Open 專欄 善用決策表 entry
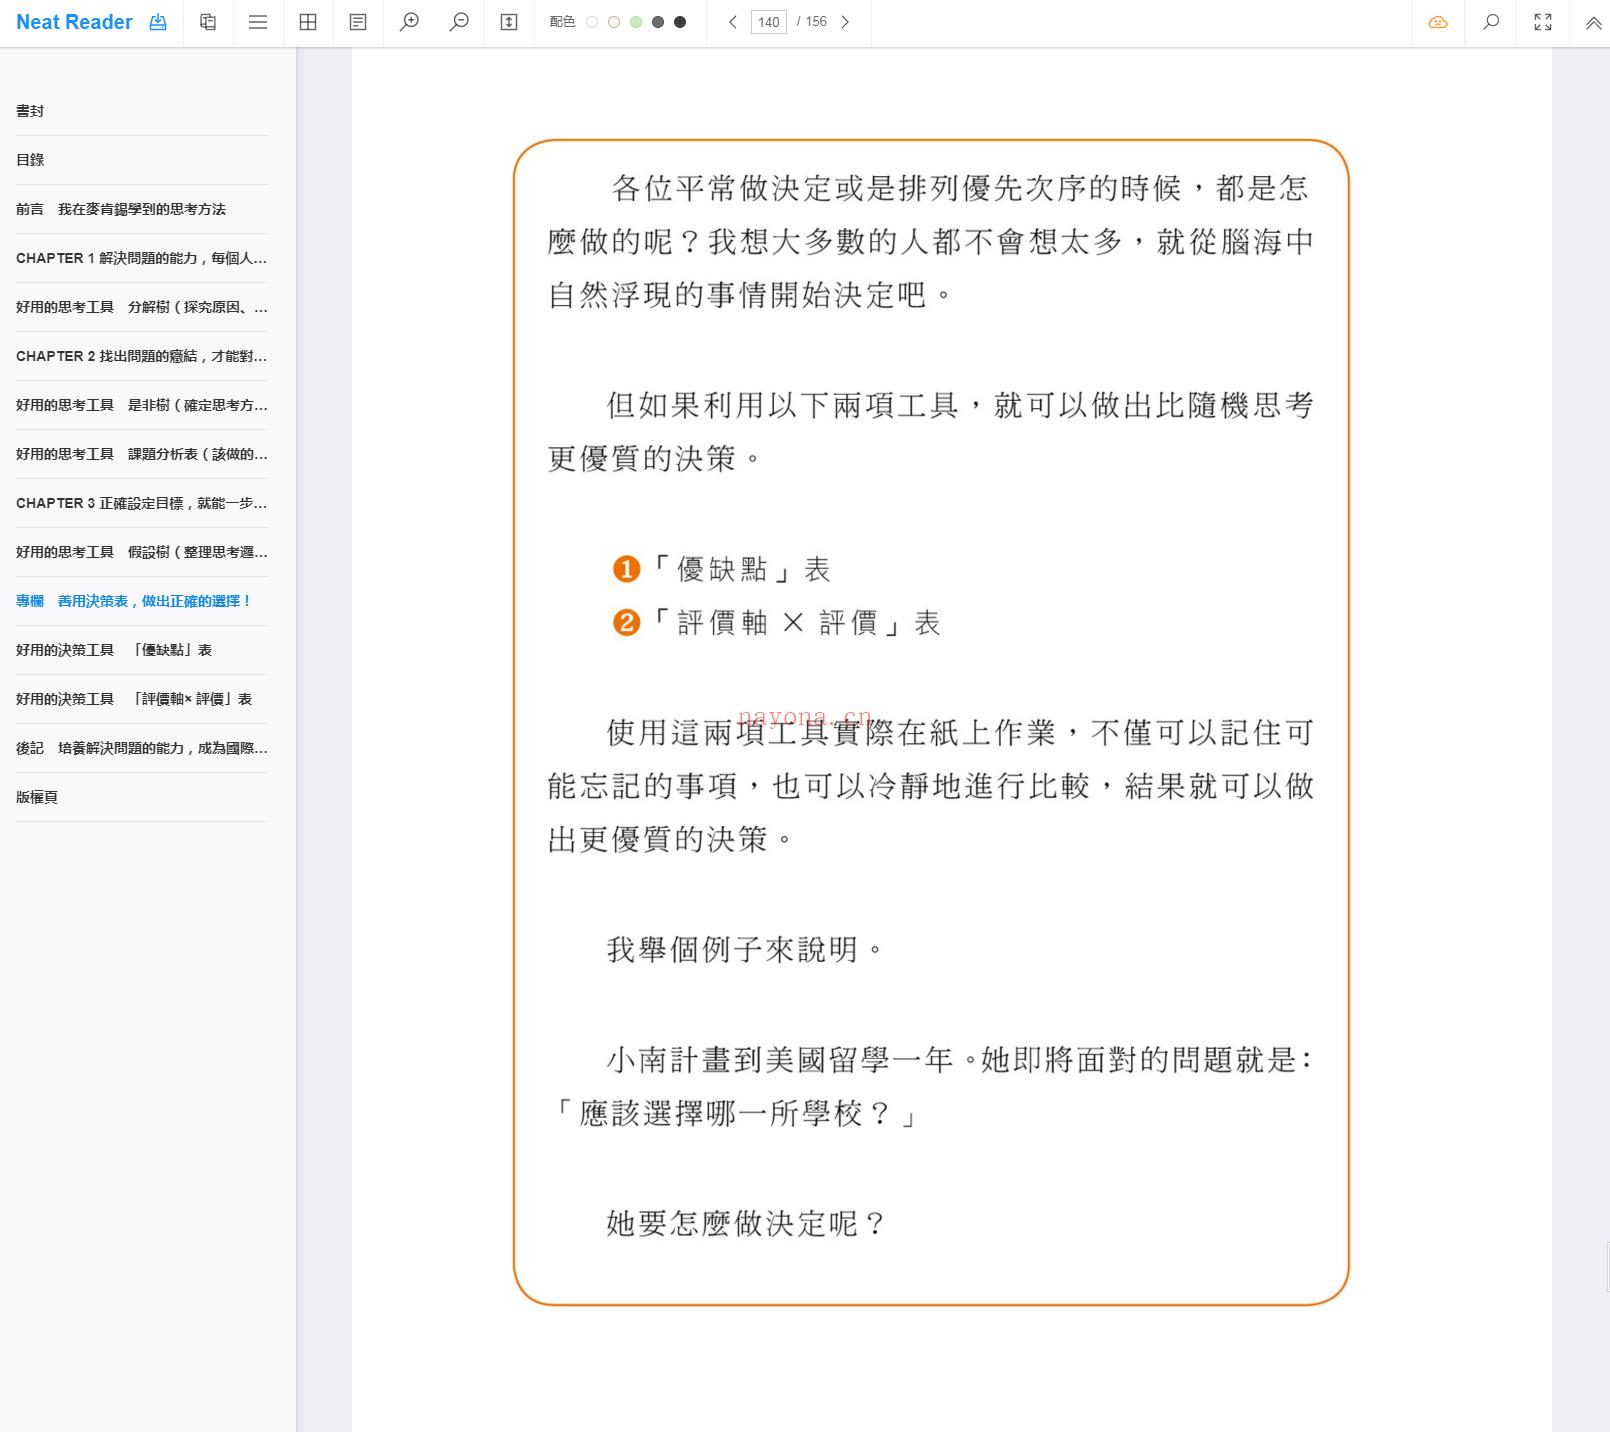The image size is (1610, 1432). [x=142, y=601]
